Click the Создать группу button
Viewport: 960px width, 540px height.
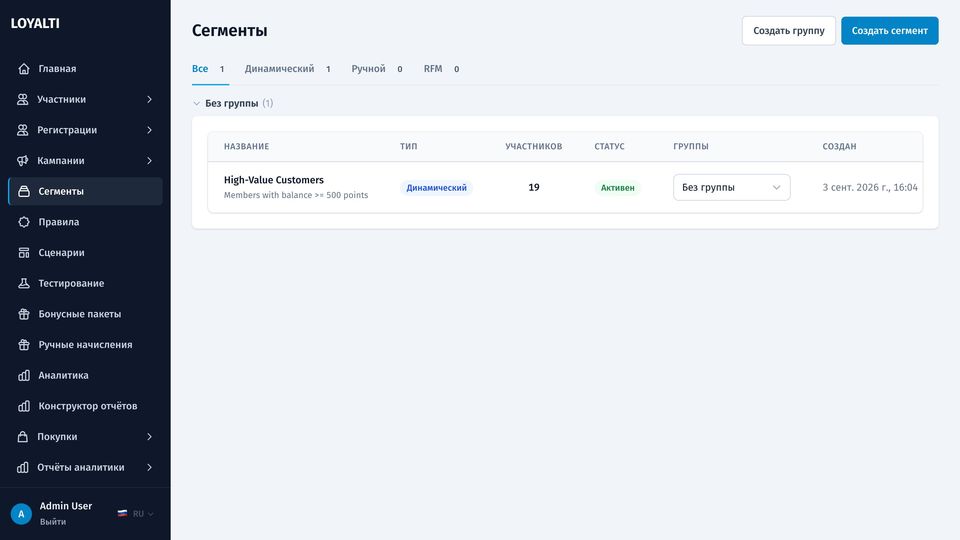pos(789,31)
